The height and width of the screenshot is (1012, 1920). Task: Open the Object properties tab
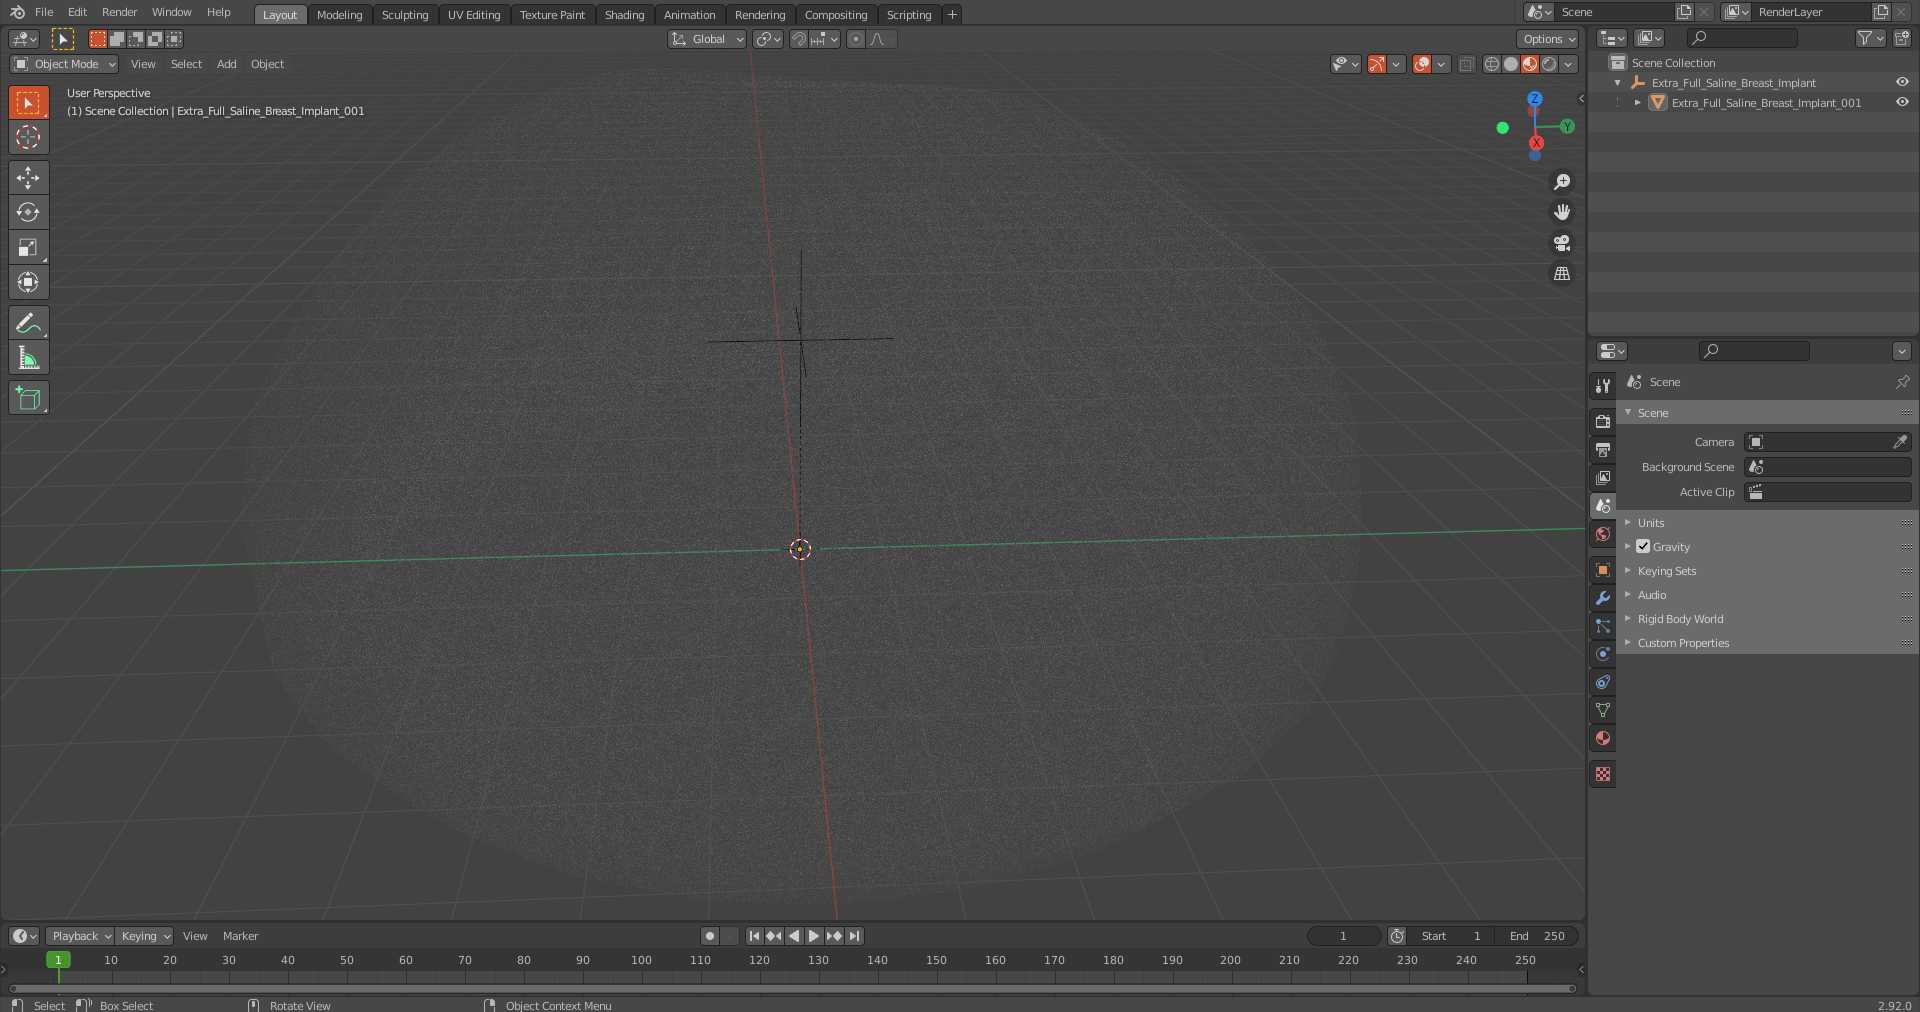tap(1603, 570)
